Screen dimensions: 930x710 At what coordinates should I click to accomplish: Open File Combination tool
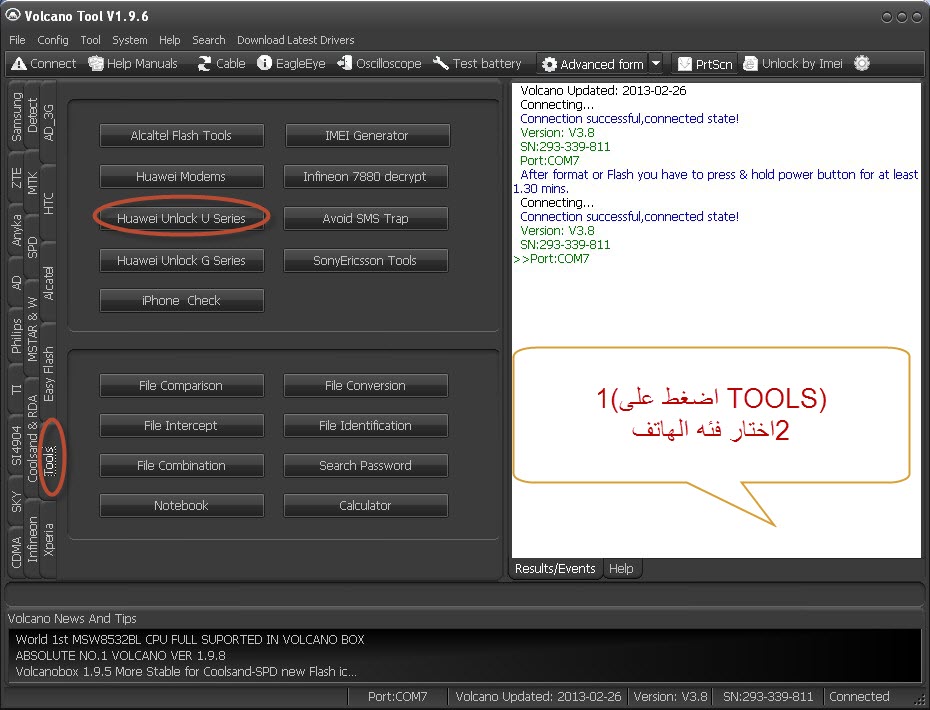pyautogui.click(x=181, y=466)
